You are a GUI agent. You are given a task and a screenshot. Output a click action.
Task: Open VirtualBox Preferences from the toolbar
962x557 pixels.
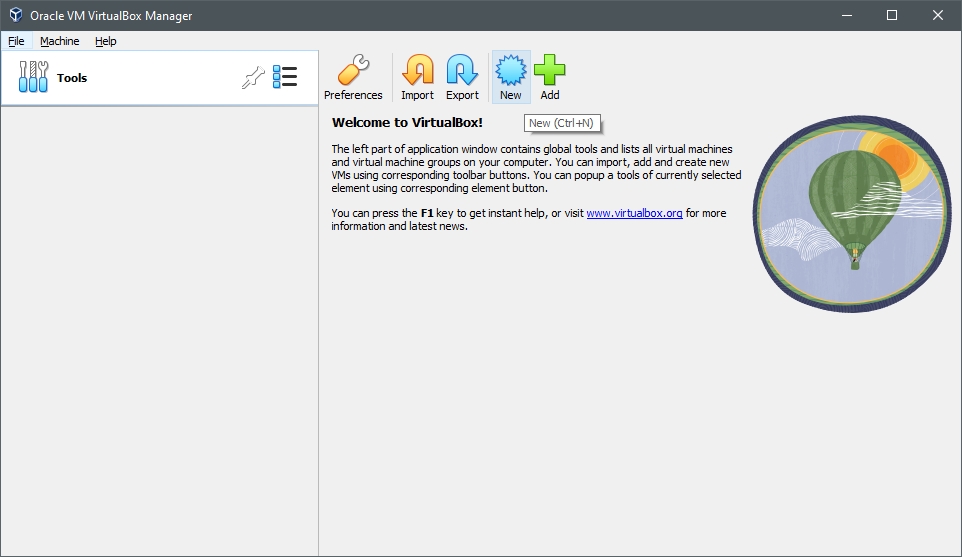pyautogui.click(x=353, y=78)
